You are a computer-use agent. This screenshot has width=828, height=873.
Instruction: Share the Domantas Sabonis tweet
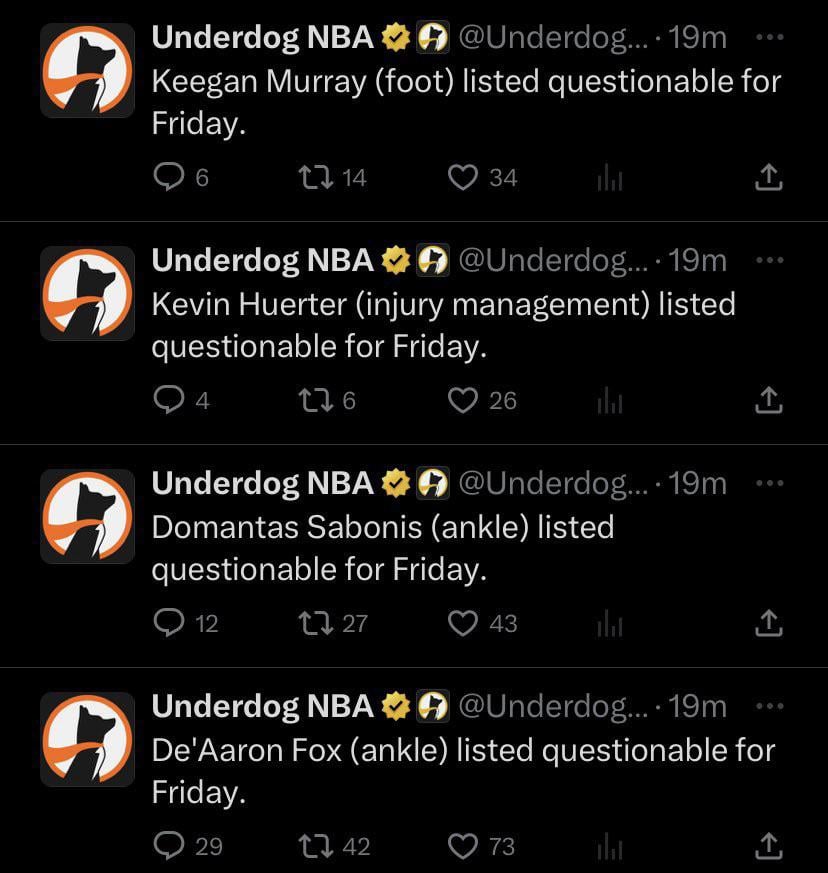(767, 623)
